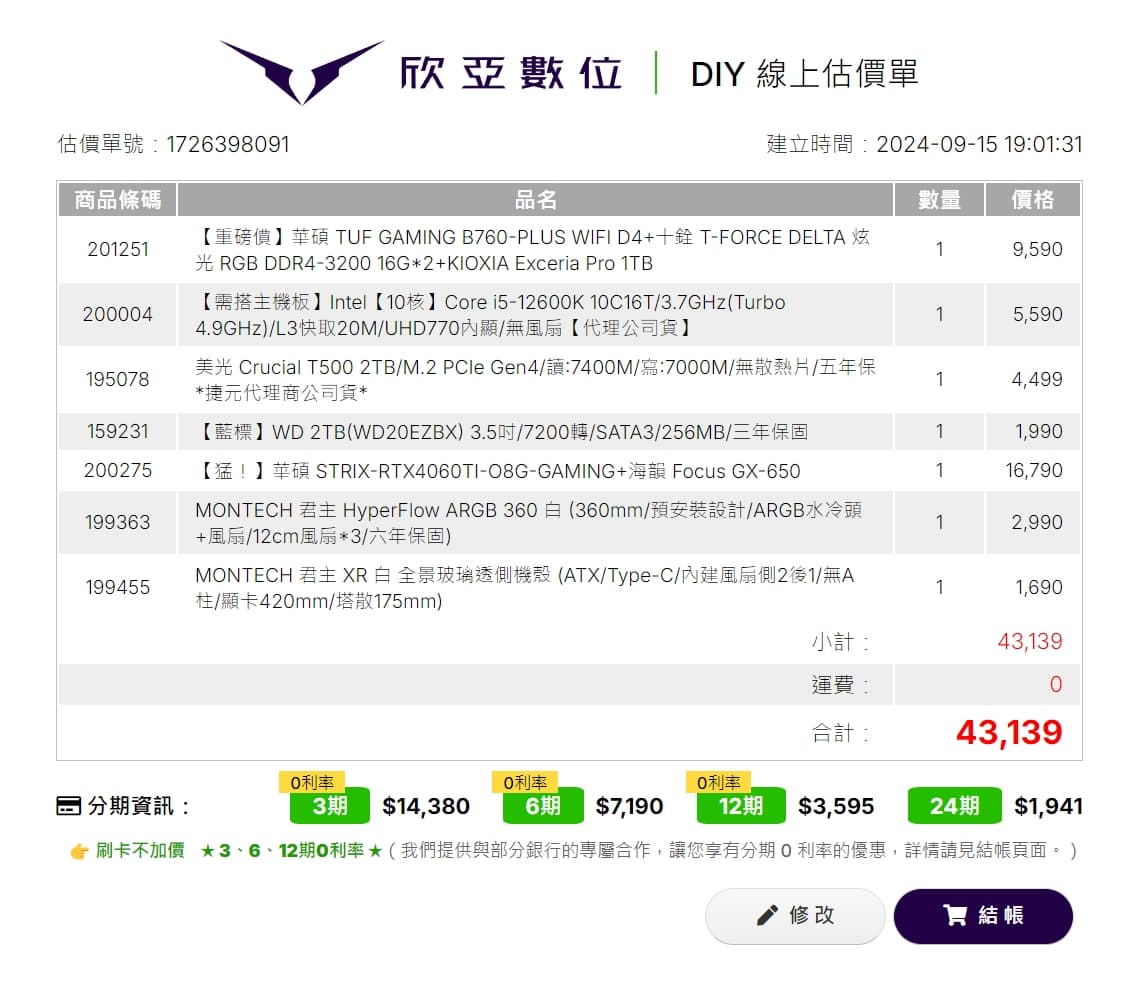Screen dimensions: 1140x984
Task: Click the 欣亞數位 eagle logo
Action: click(x=302, y=72)
